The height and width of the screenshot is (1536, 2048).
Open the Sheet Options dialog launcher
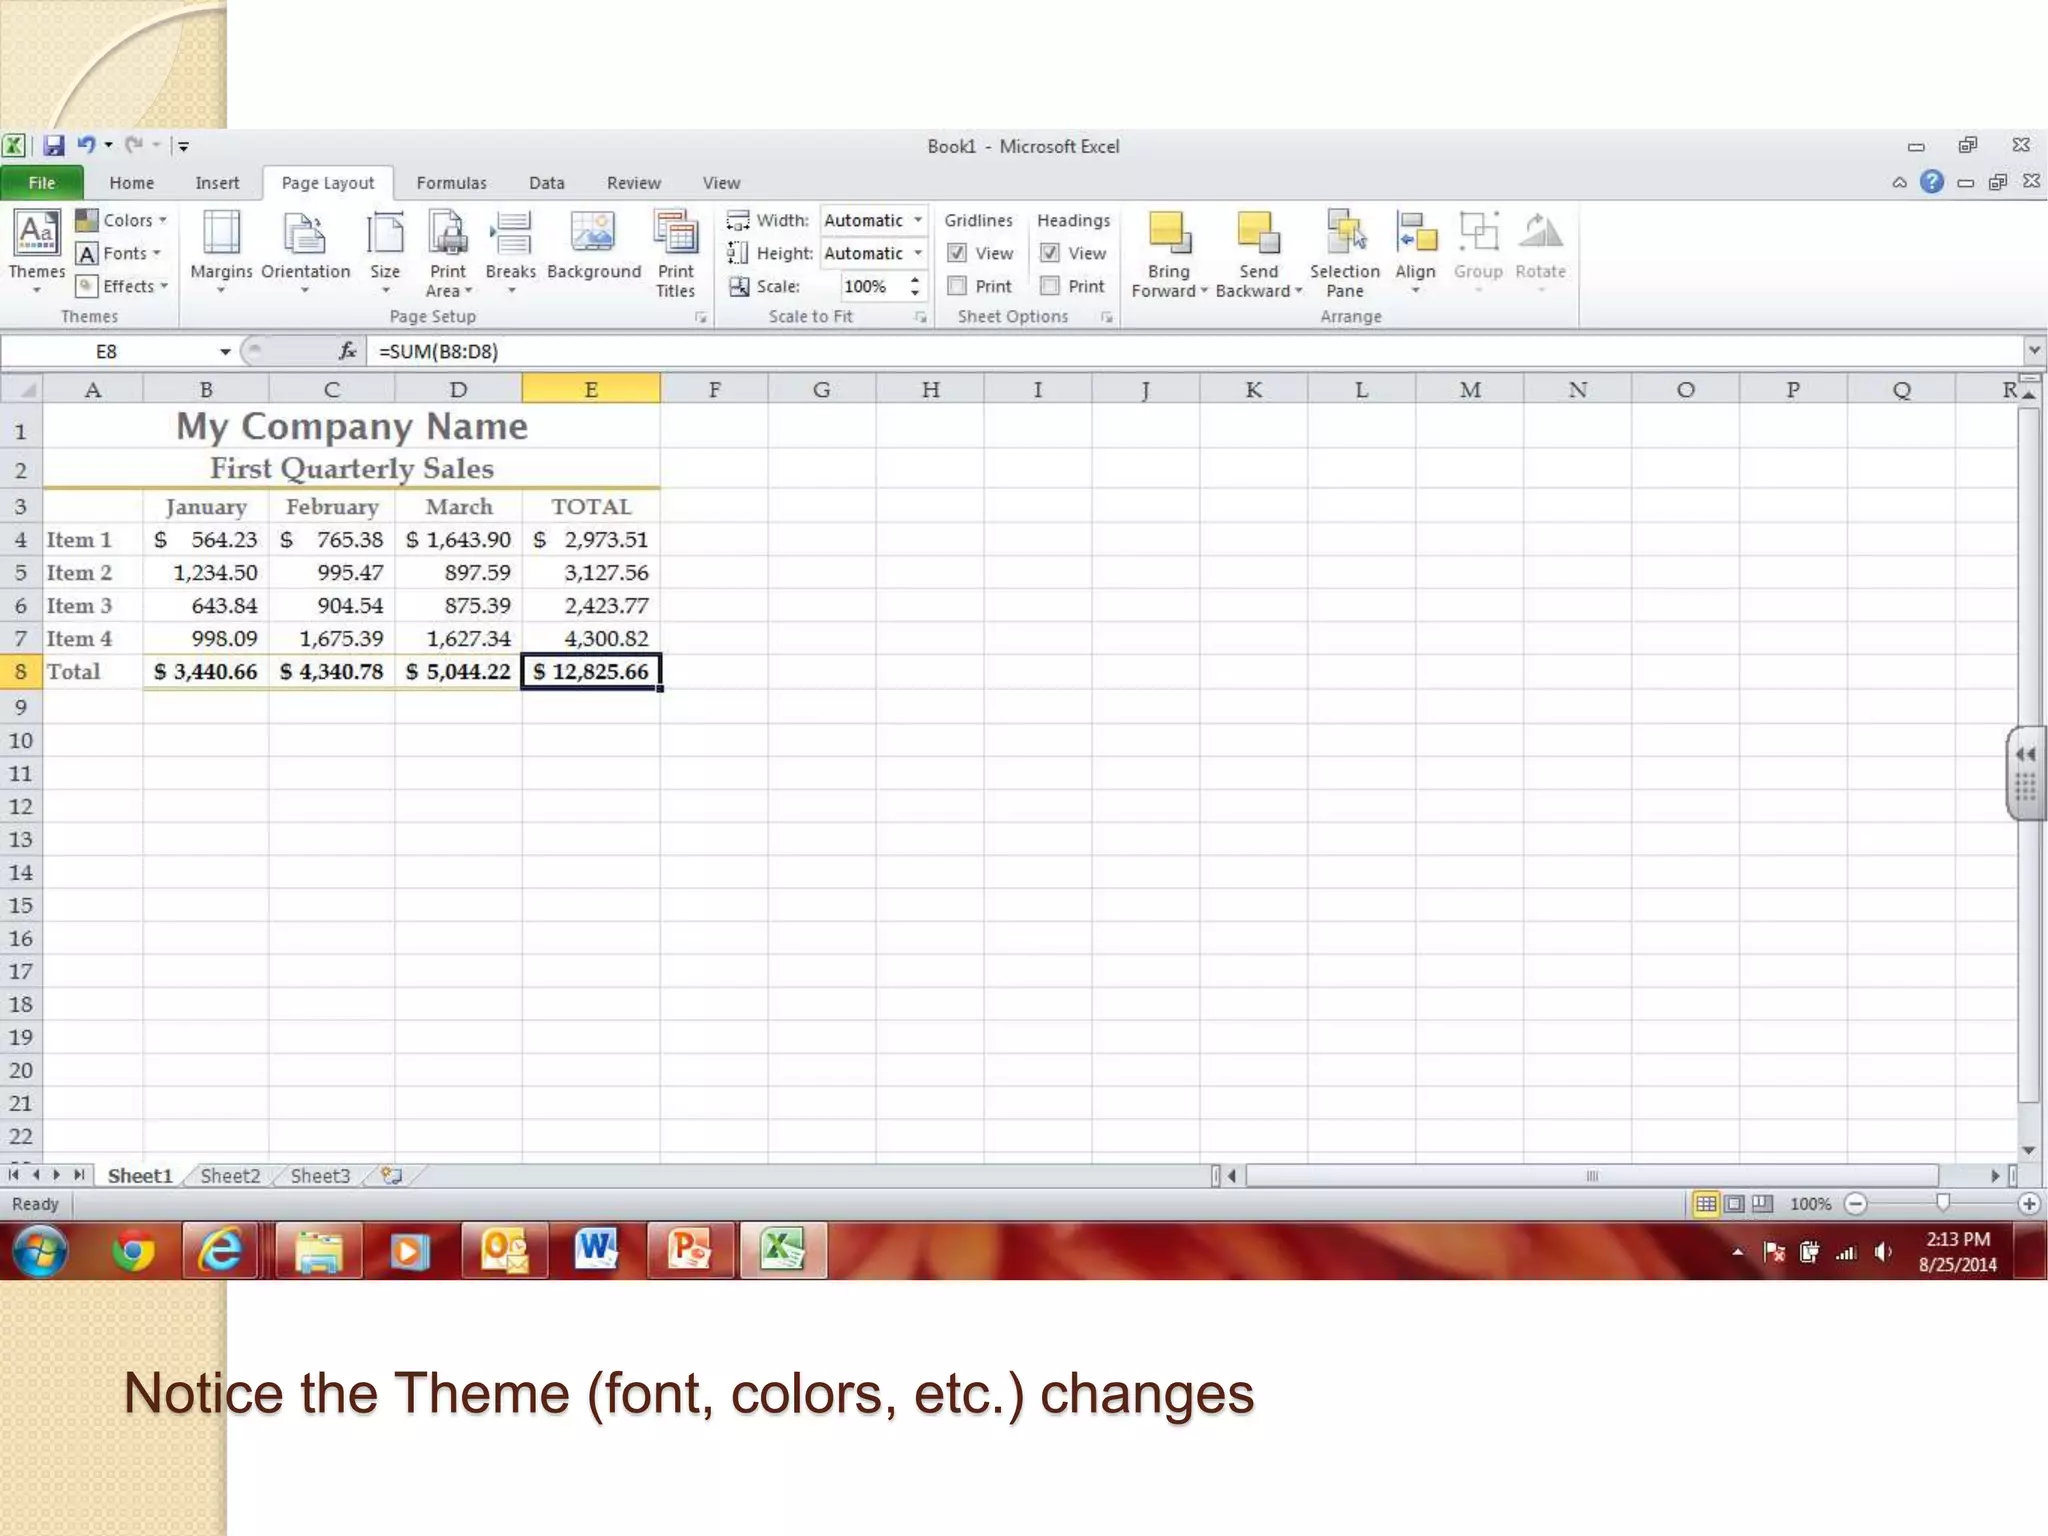[1106, 317]
